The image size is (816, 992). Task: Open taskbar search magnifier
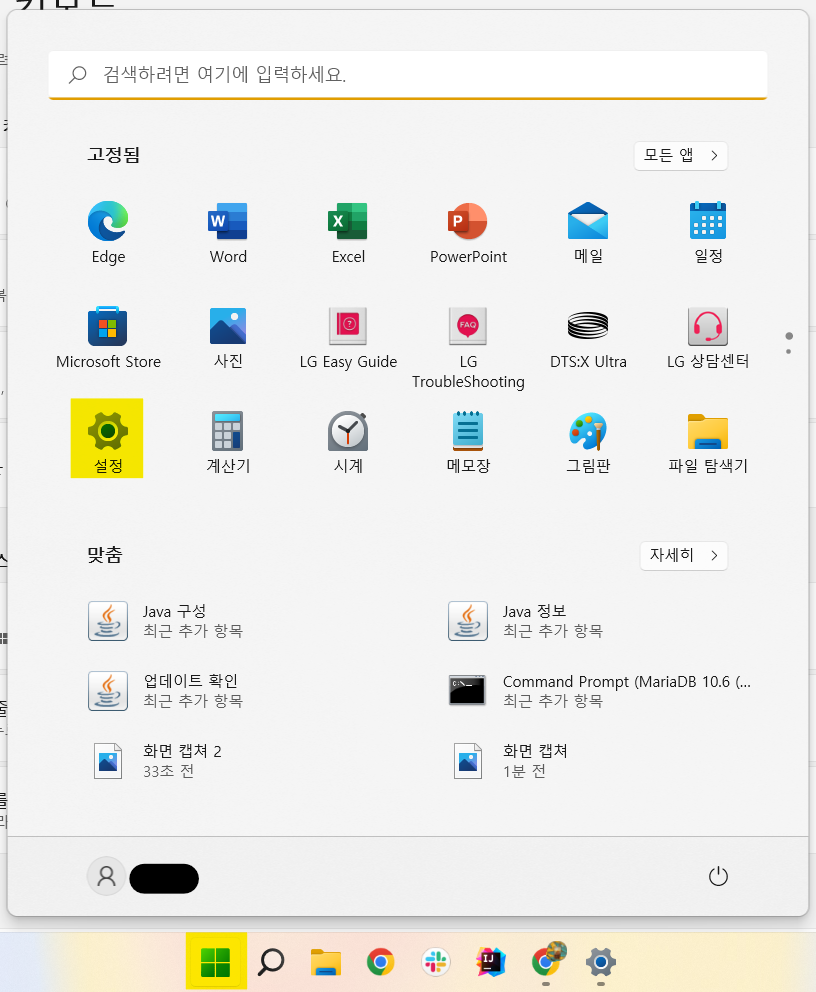pyautogui.click(x=271, y=962)
